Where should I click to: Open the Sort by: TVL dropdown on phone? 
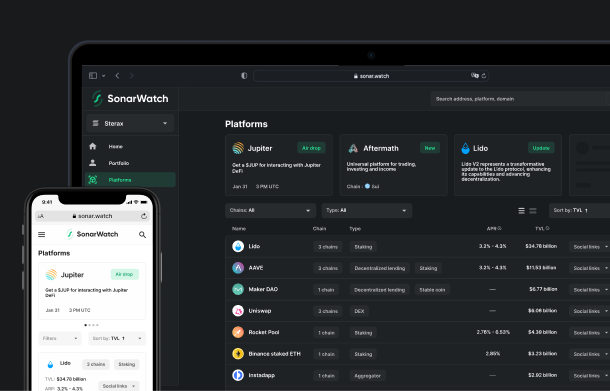[x=117, y=338]
